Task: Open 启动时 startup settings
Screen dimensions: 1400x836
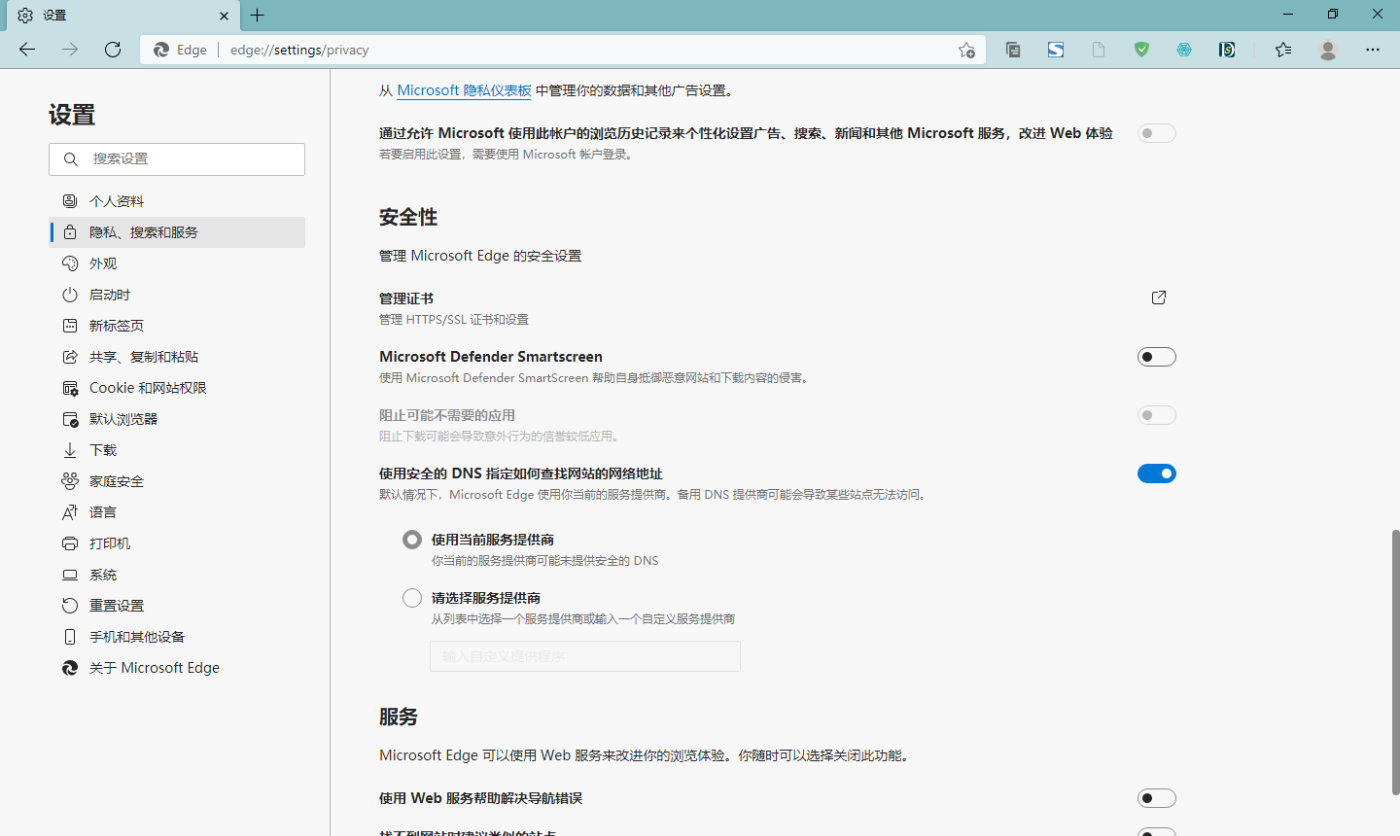Action: click(x=177, y=295)
